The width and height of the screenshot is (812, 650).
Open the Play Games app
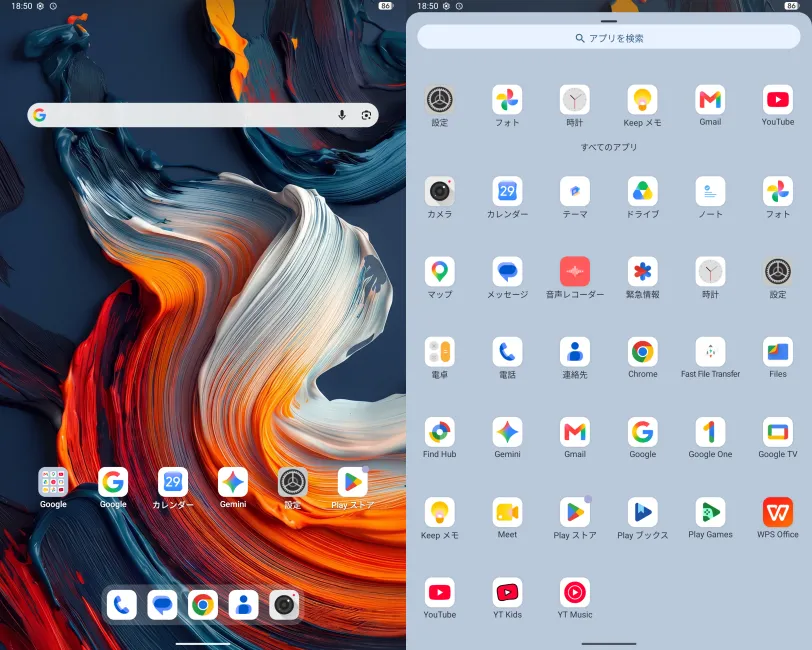[710, 512]
